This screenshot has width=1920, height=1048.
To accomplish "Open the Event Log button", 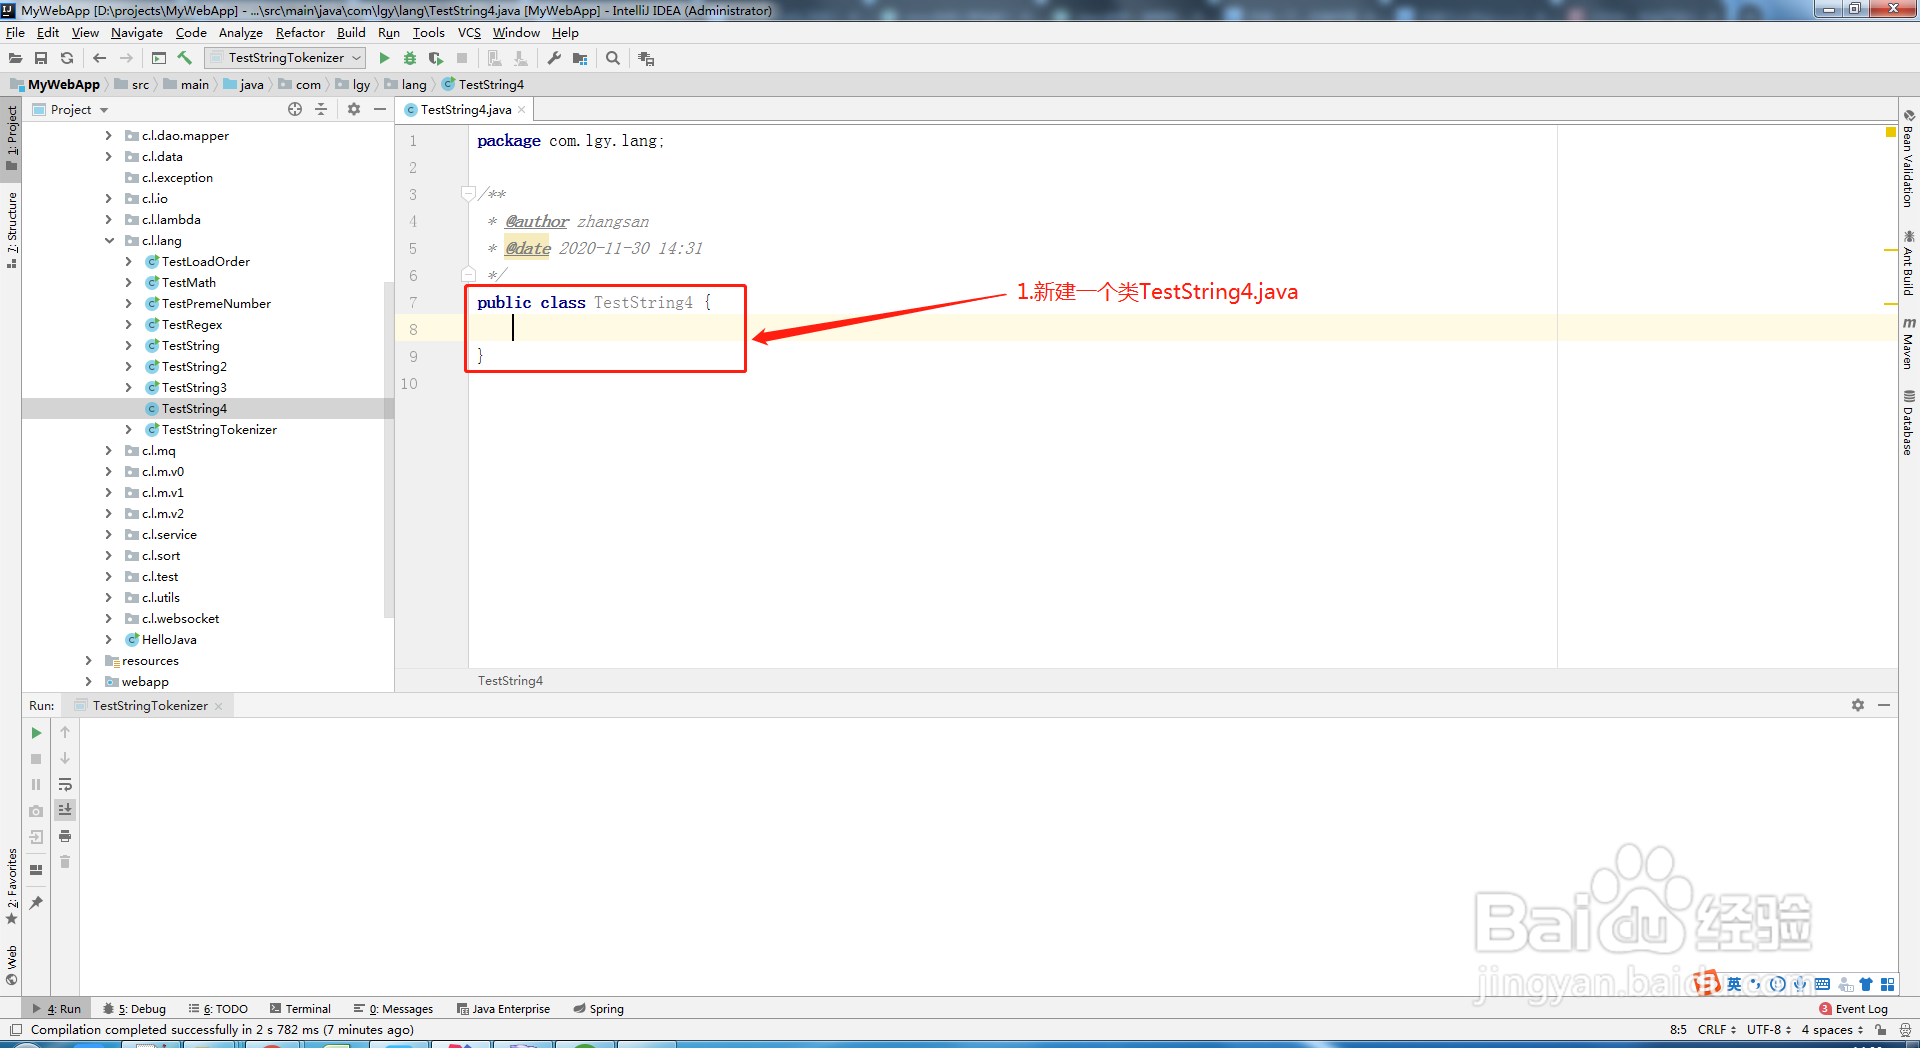I will pos(1854,1008).
